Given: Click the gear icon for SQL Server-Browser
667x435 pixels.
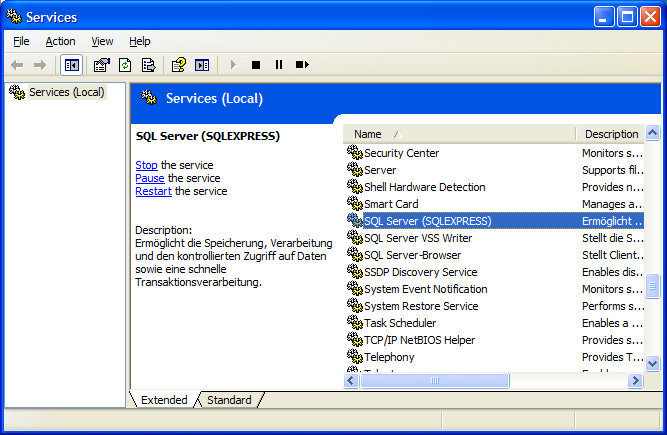Looking at the screenshot, I should pyautogui.click(x=354, y=254).
